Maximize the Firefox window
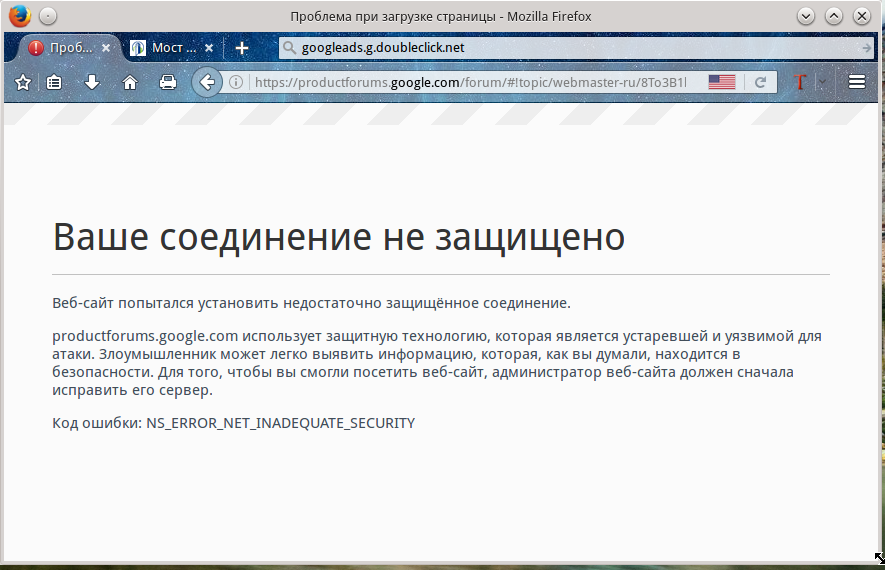The height and width of the screenshot is (570, 885). point(834,16)
